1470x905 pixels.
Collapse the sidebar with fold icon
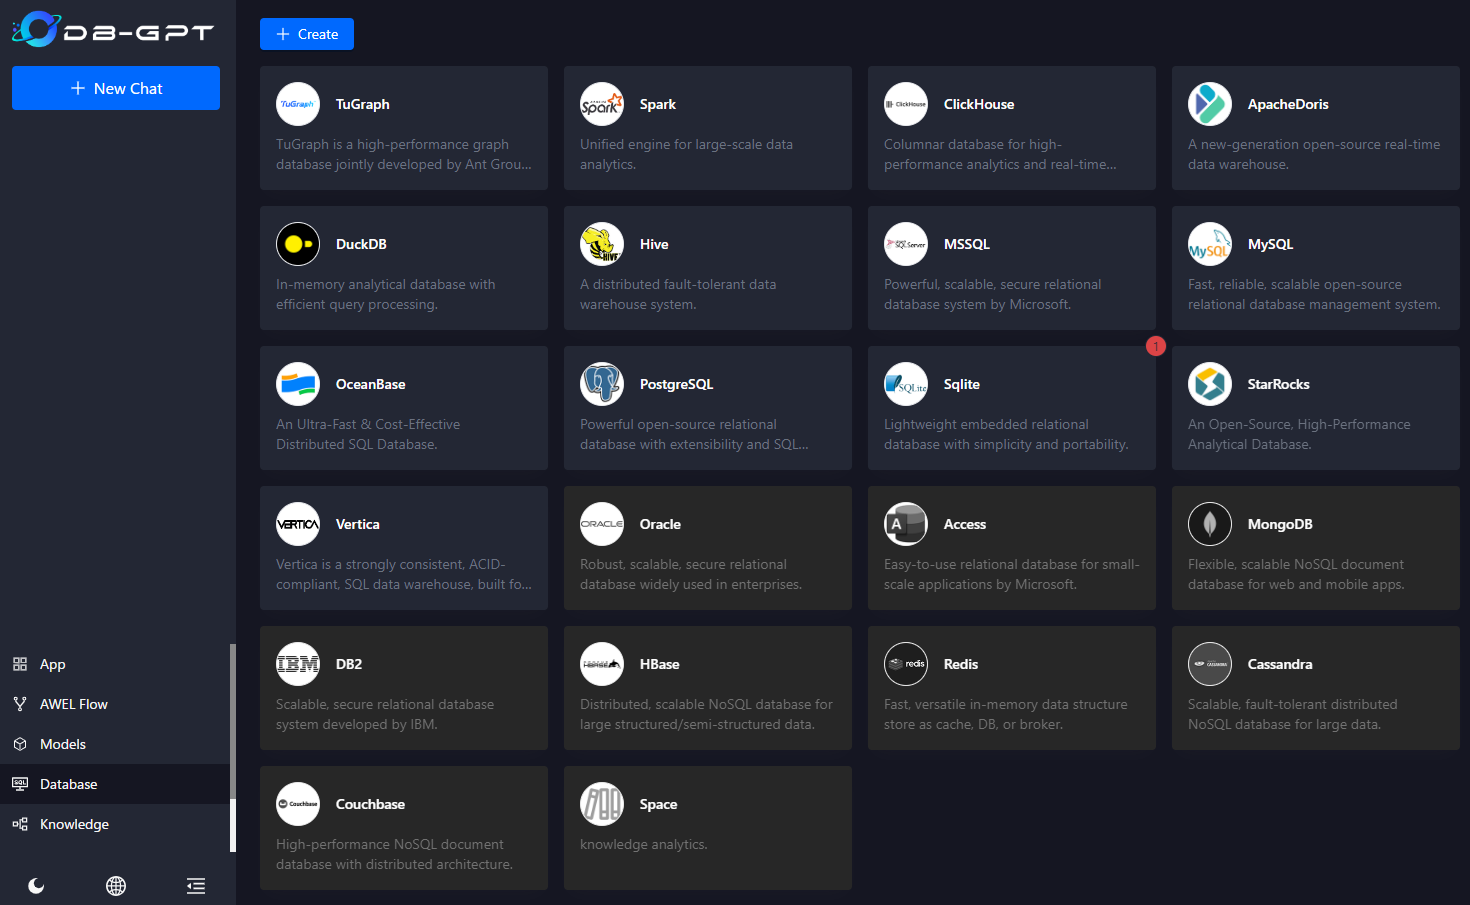[x=196, y=886]
